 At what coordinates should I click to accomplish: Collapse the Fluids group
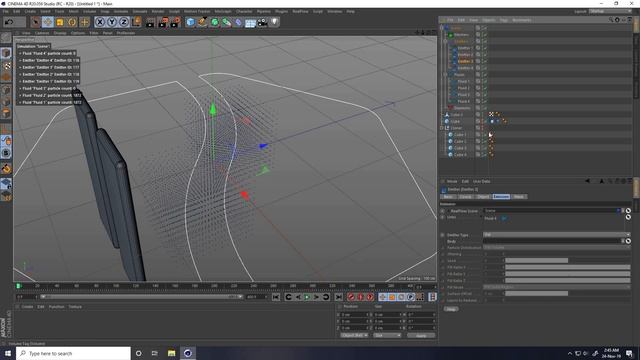(445, 75)
